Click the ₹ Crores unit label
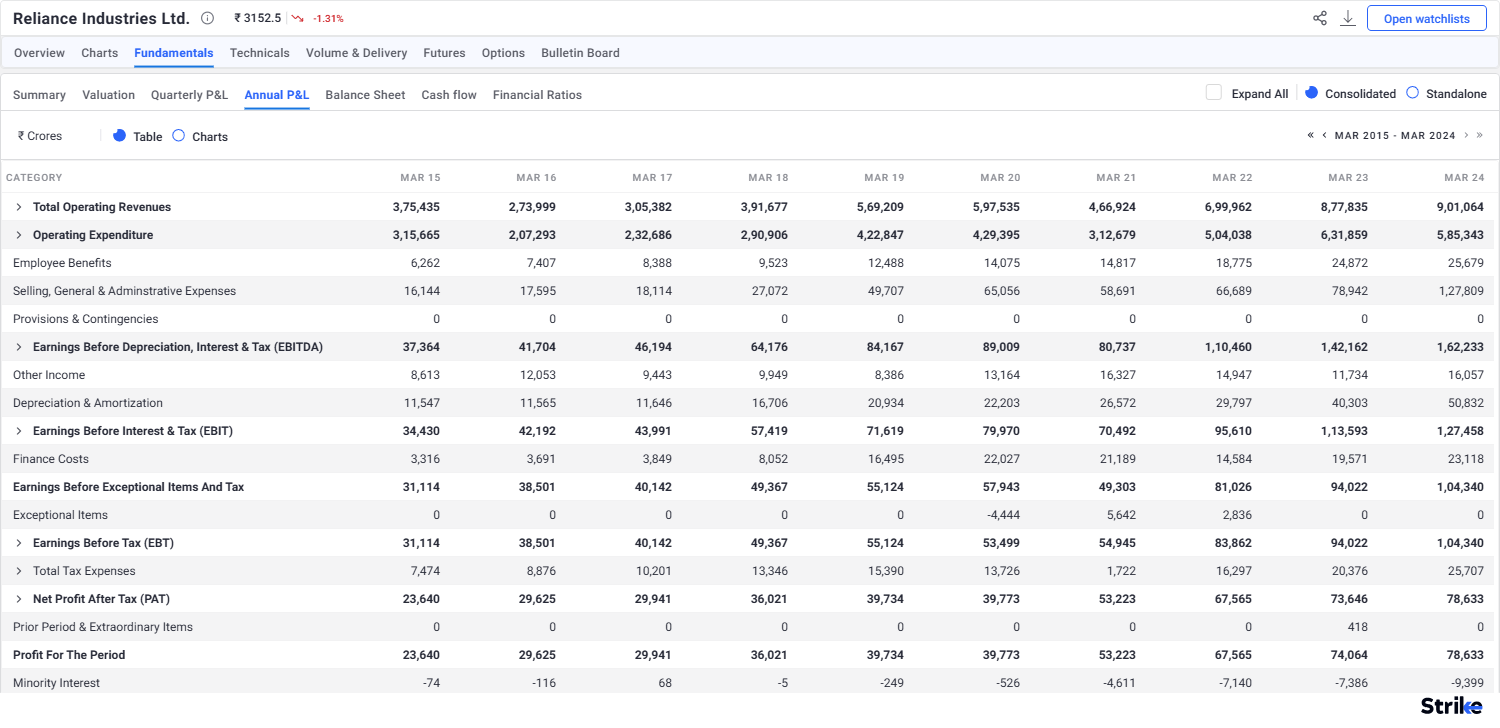The height and width of the screenshot is (728, 1500). coord(40,136)
